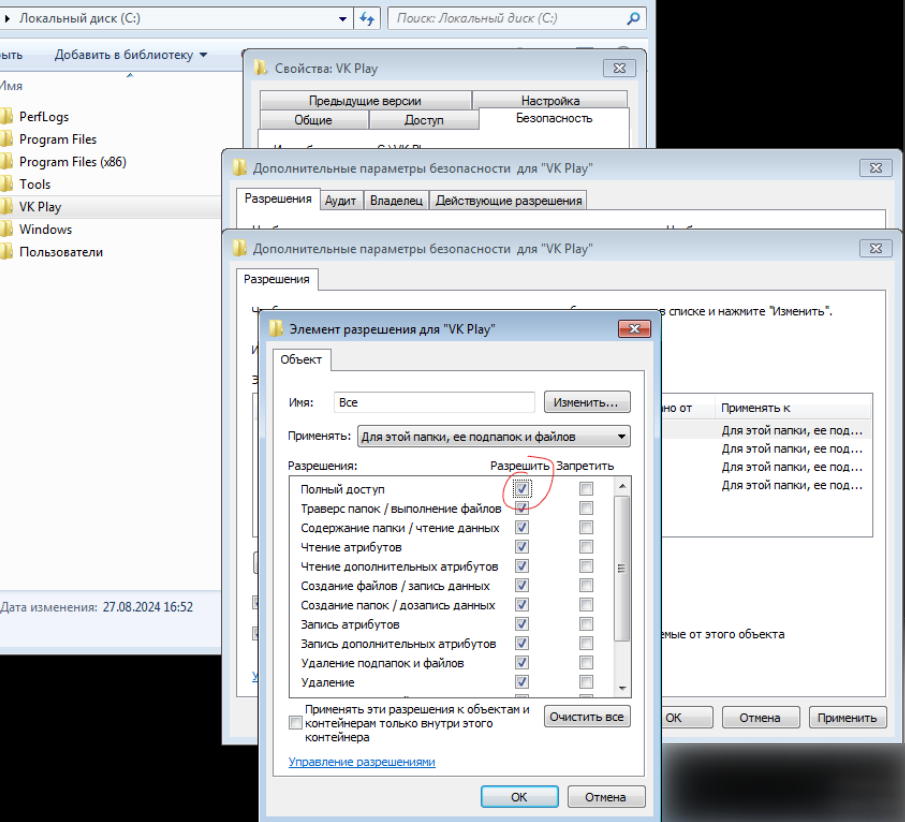Toggle Deny for 'Содержание папки / чтение данных'
The height and width of the screenshot is (822, 905).
pyautogui.click(x=586, y=528)
